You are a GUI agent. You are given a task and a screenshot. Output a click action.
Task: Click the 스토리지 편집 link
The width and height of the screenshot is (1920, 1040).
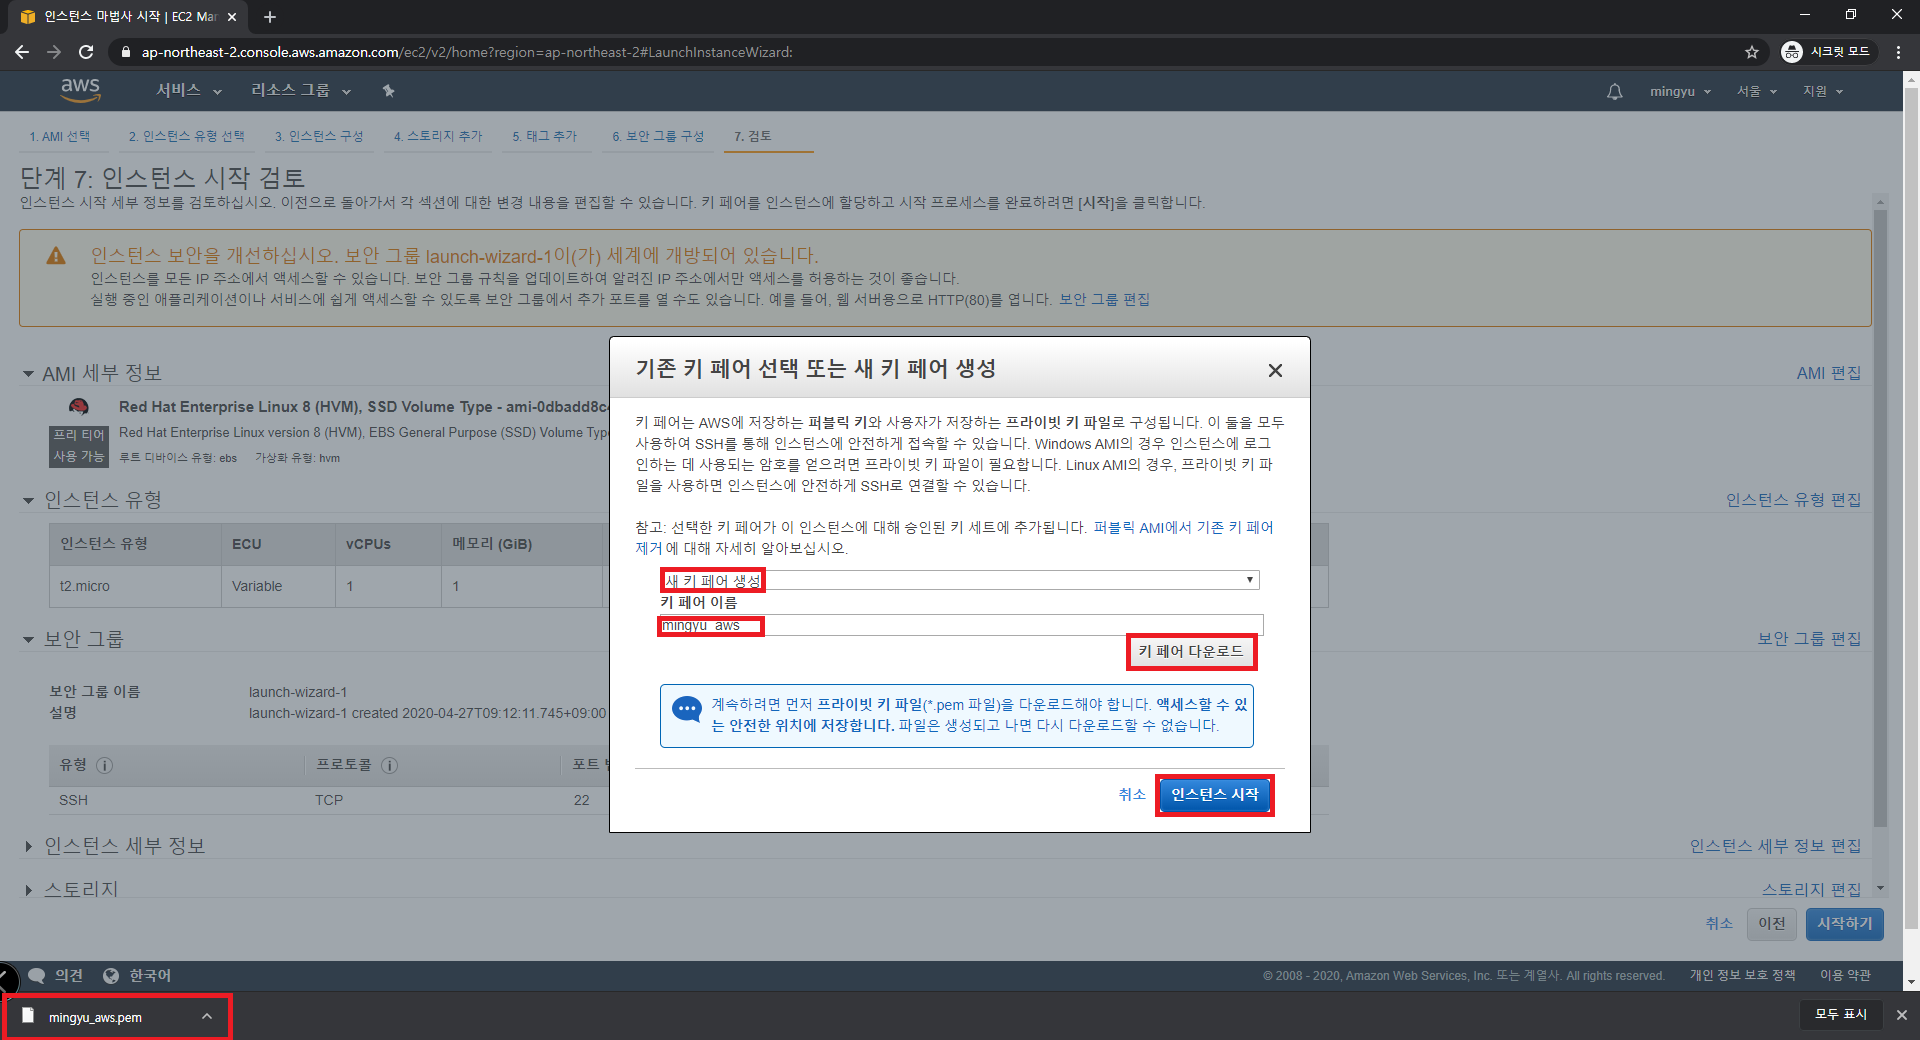1811,889
